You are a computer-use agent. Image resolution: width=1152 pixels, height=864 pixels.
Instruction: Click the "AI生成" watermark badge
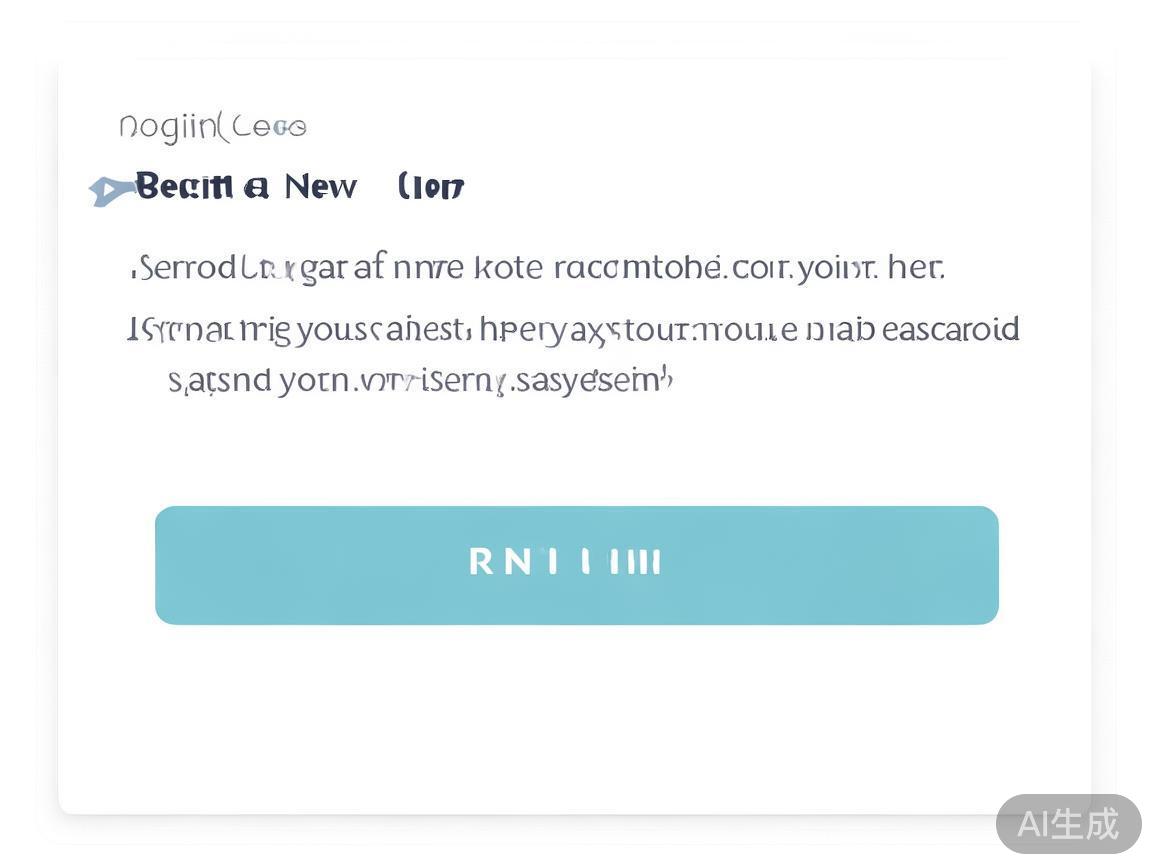coord(1068,824)
